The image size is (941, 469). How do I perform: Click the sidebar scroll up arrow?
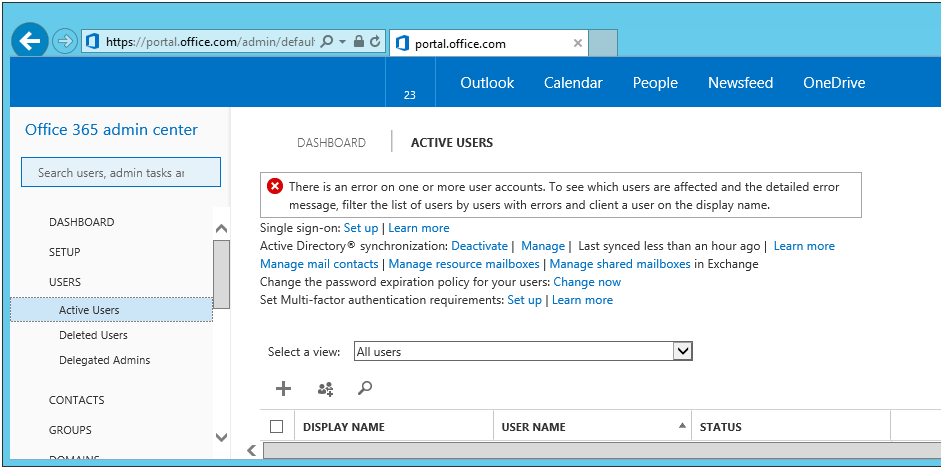coord(221,229)
